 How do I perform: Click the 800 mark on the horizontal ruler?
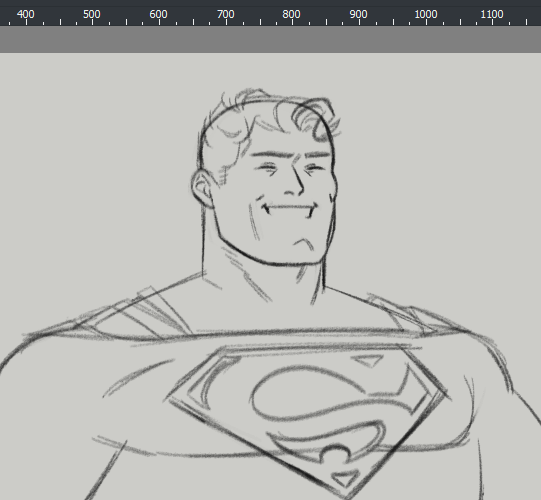(292, 14)
